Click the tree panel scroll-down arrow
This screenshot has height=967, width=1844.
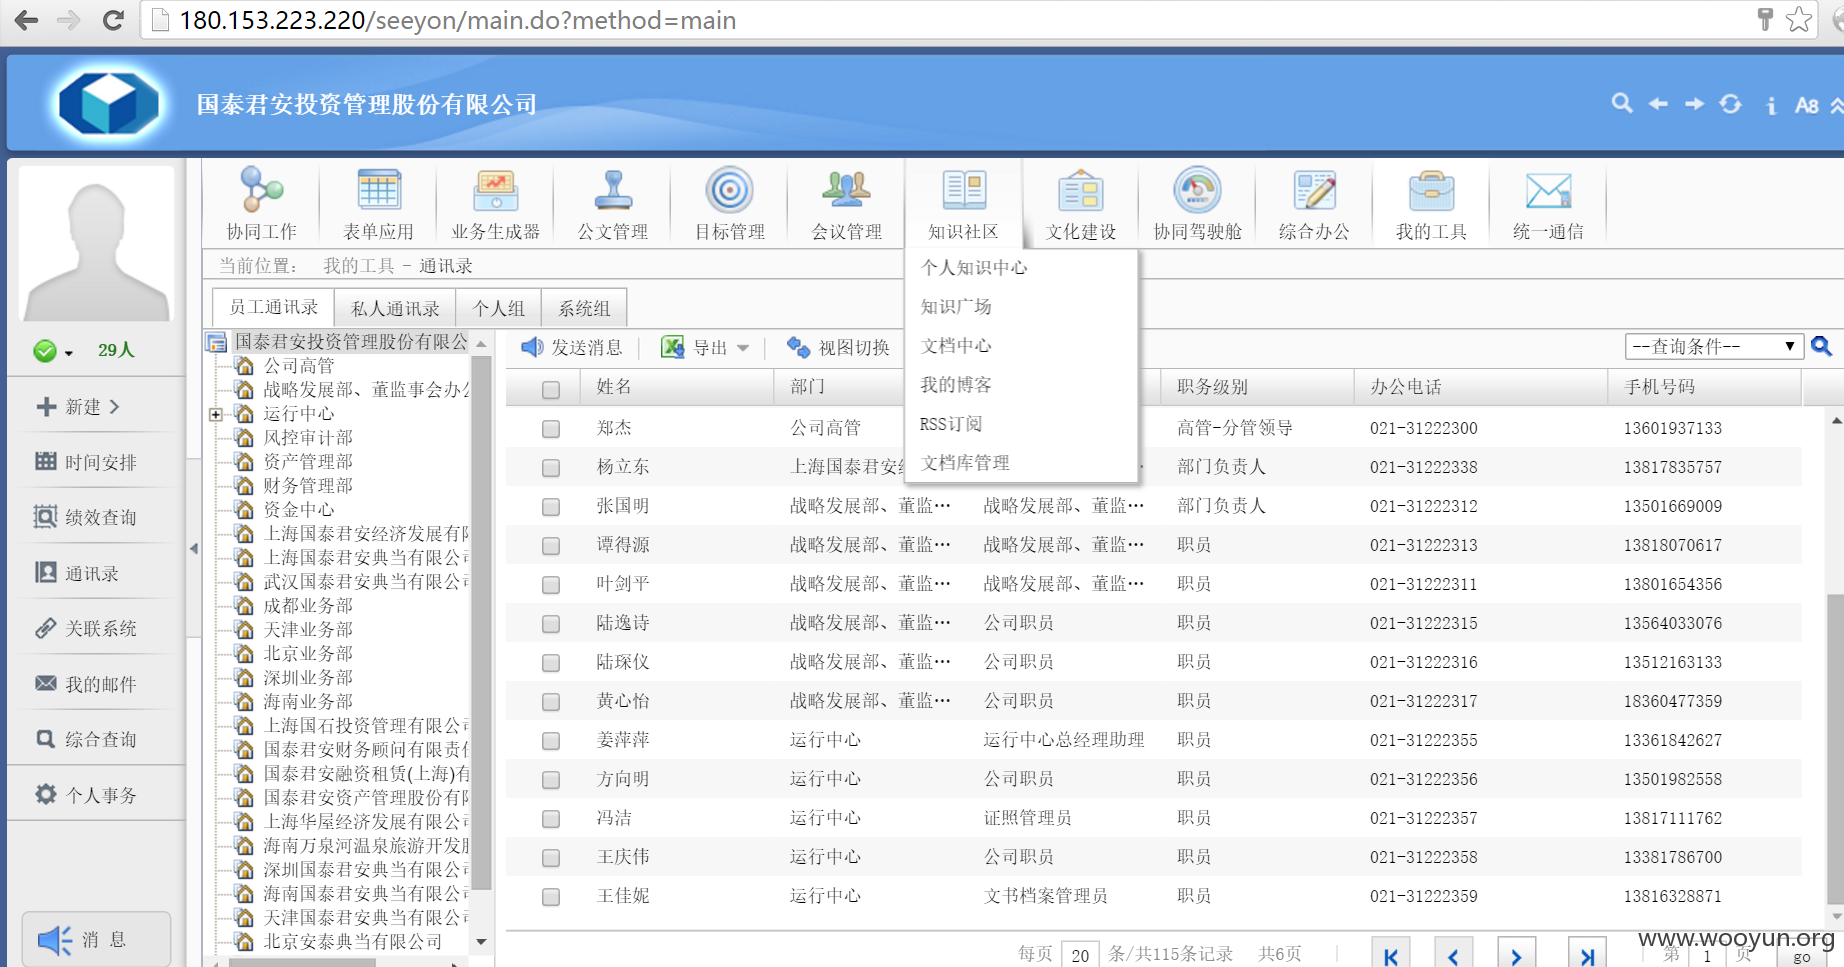tap(481, 941)
